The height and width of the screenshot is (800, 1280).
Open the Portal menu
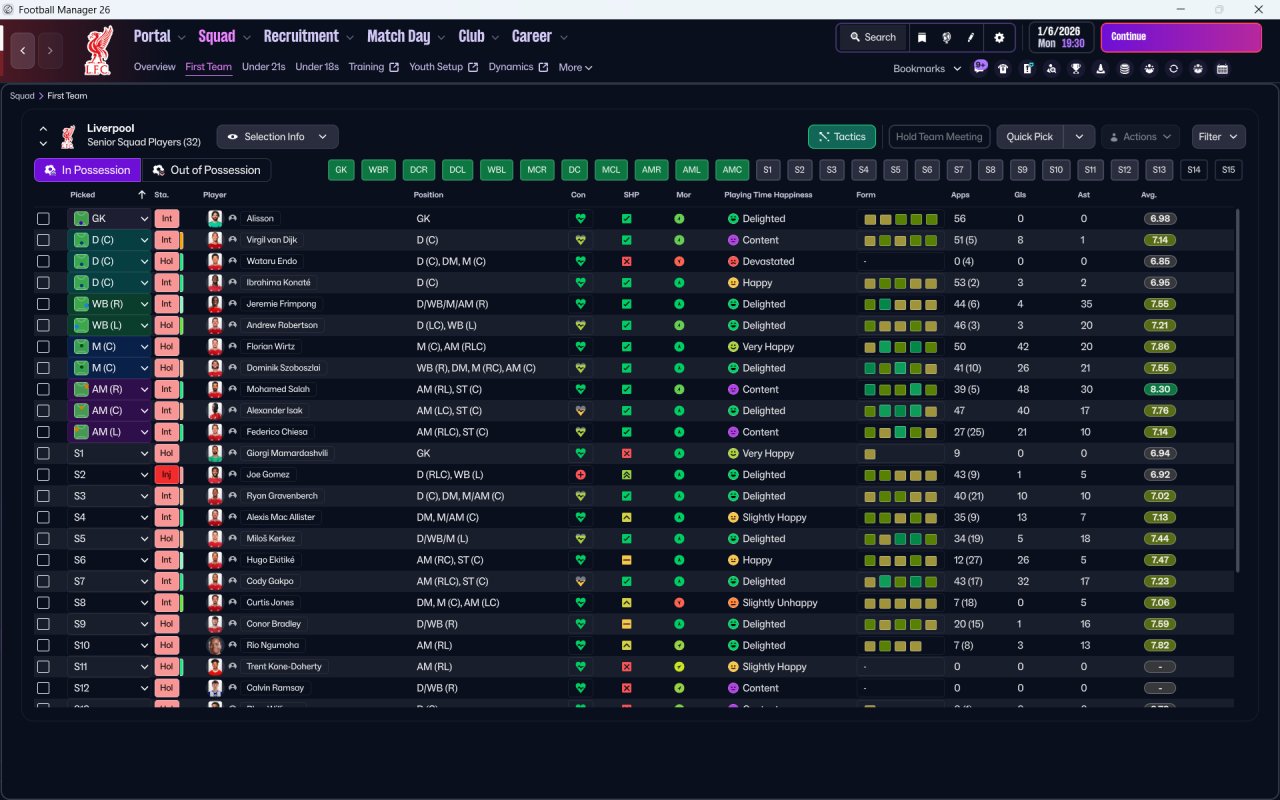tap(159, 37)
